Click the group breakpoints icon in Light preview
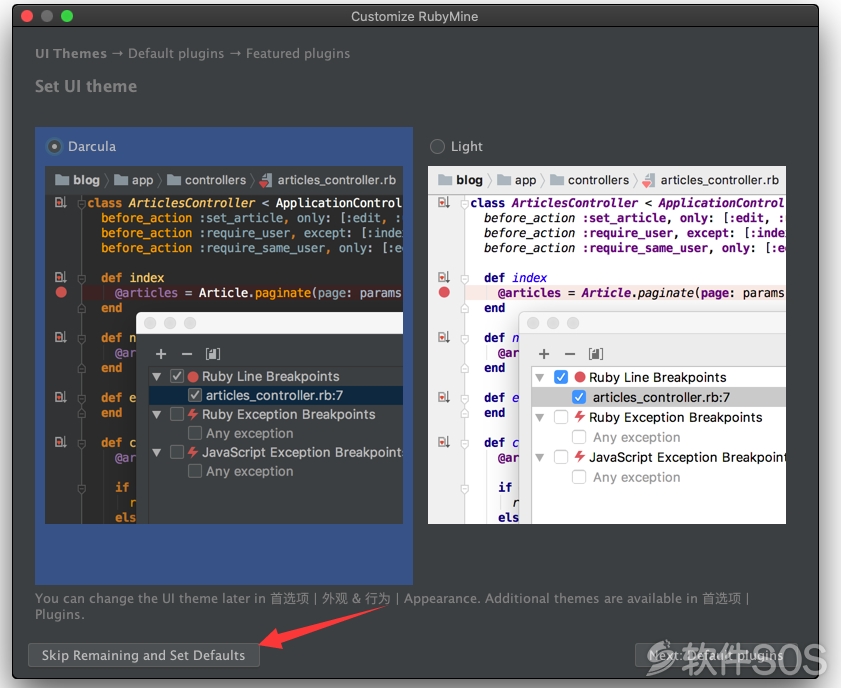The height and width of the screenshot is (688, 841). tap(596, 354)
